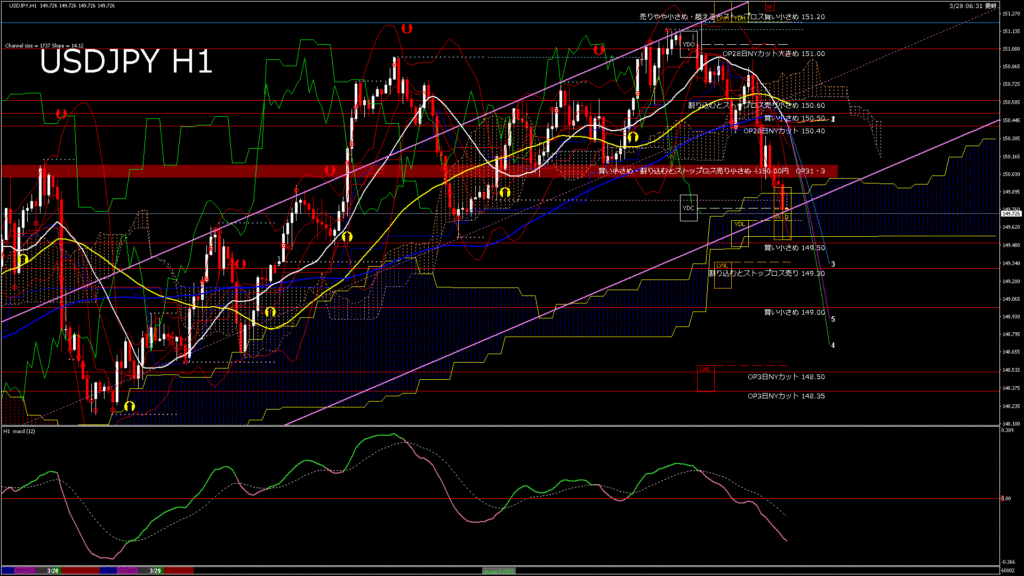The image size is (1024, 576).
Task: Click the large USDJPY H1 title text
Action: tap(126, 64)
